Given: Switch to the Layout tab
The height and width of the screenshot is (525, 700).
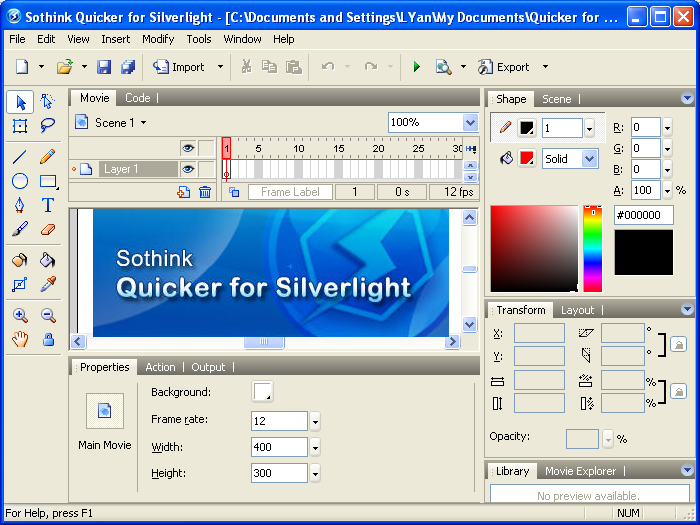Looking at the screenshot, I should pos(577,310).
